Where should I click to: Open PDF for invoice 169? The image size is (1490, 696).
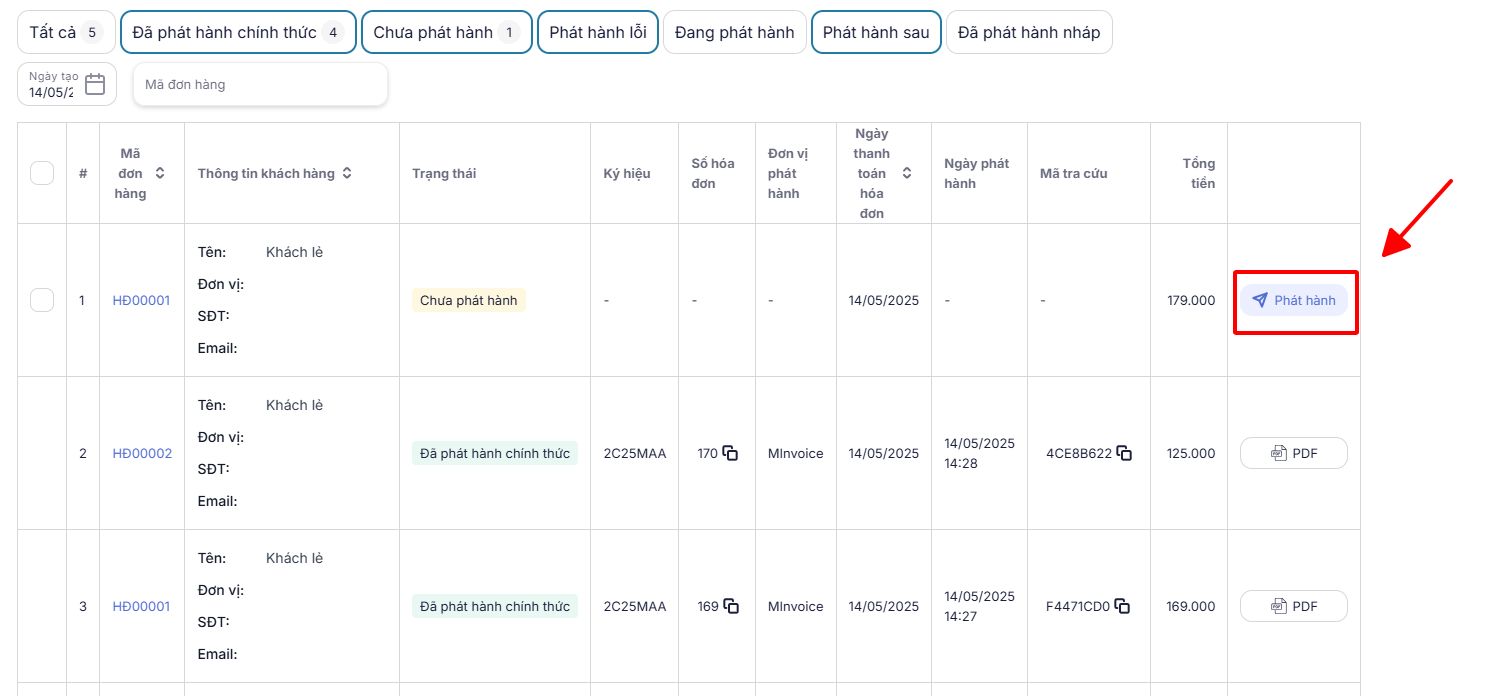coord(1294,606)
